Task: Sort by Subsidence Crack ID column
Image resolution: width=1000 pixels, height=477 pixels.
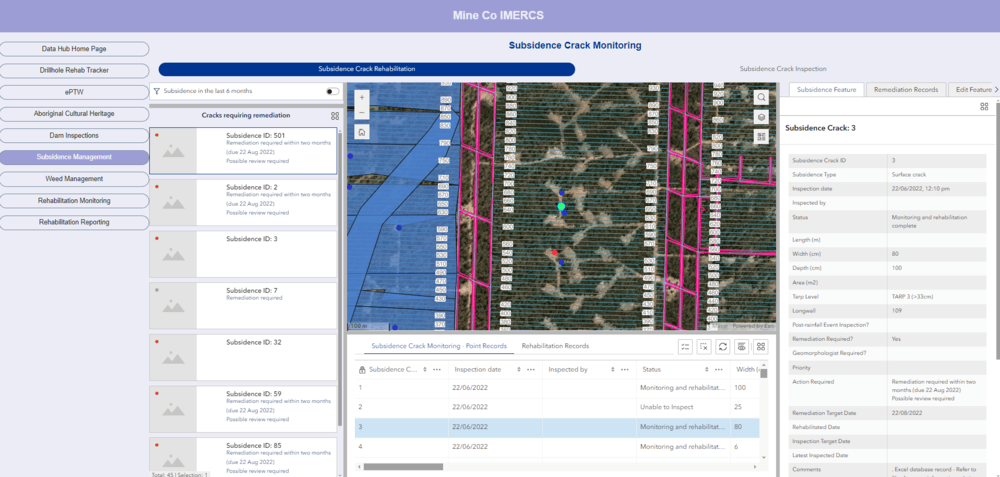Action: tap(427, 369)
